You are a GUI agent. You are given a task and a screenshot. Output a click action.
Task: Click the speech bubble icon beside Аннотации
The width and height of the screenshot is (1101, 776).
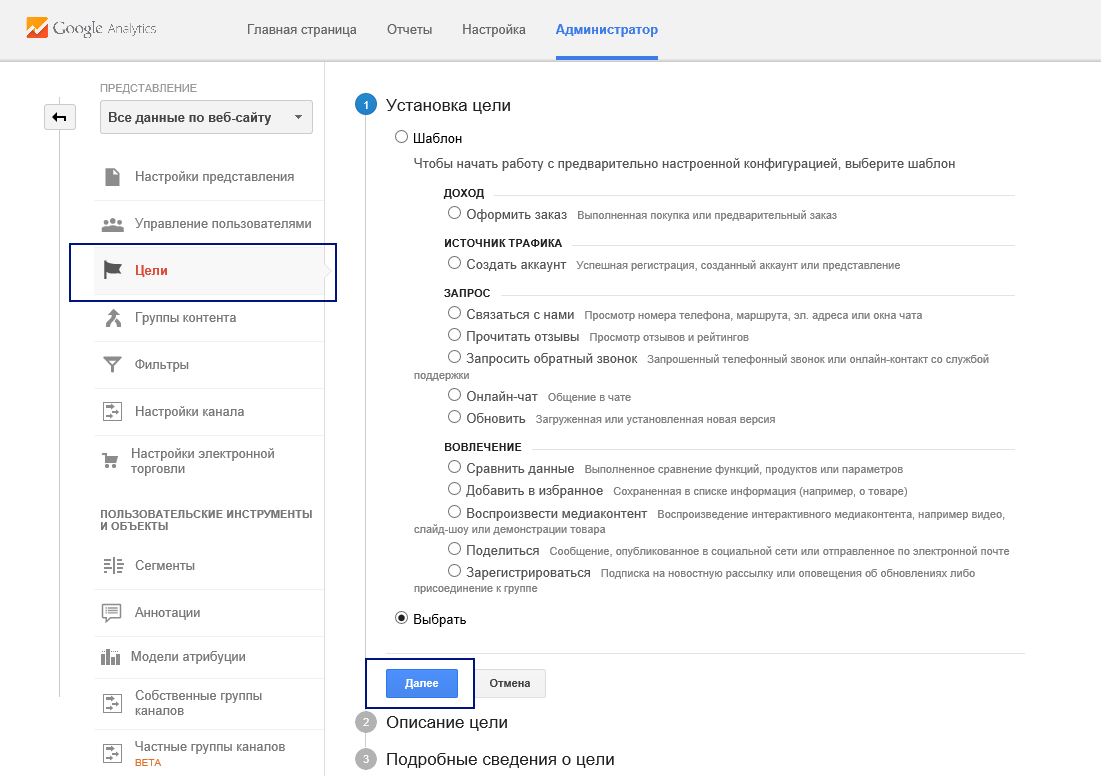[x=112, y=613]
